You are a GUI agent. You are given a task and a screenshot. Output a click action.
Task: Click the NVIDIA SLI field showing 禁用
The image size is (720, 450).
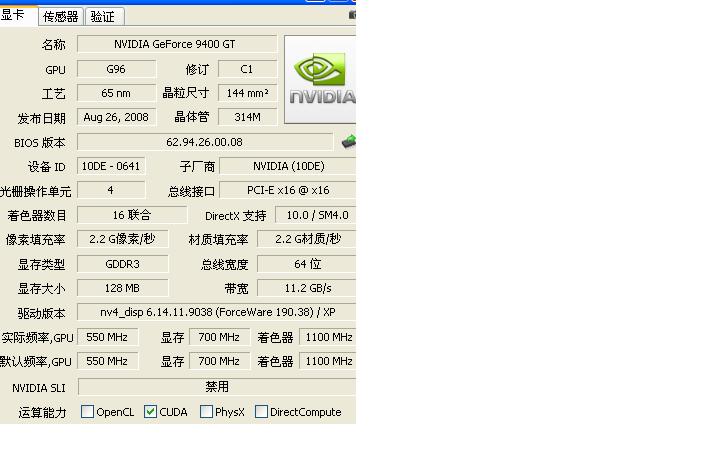click(x=217, y=387)
